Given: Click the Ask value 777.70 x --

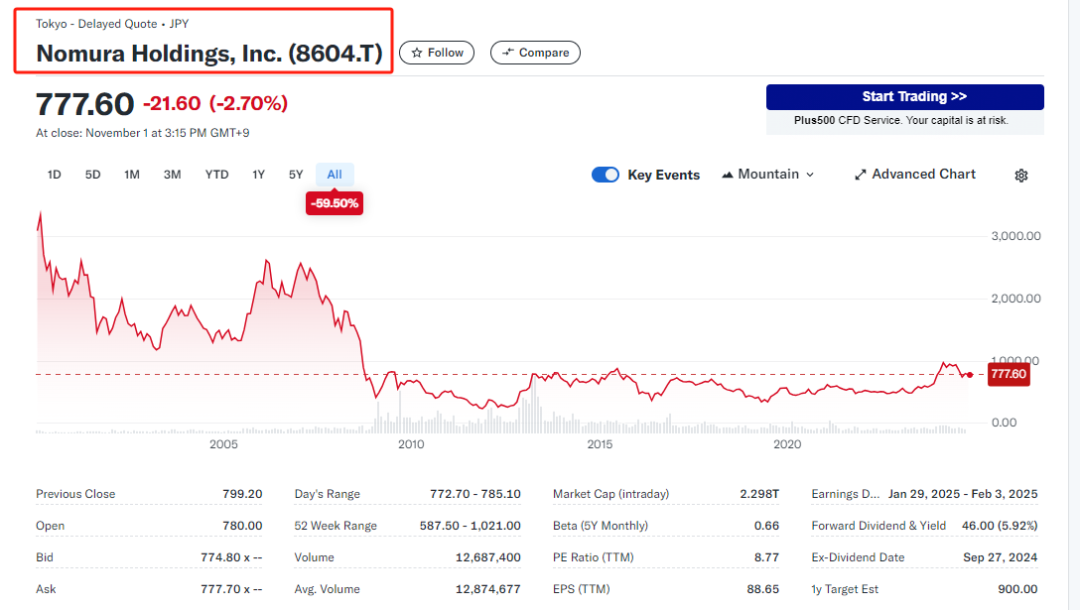Looking at the screenshot, I should (231, 589).
